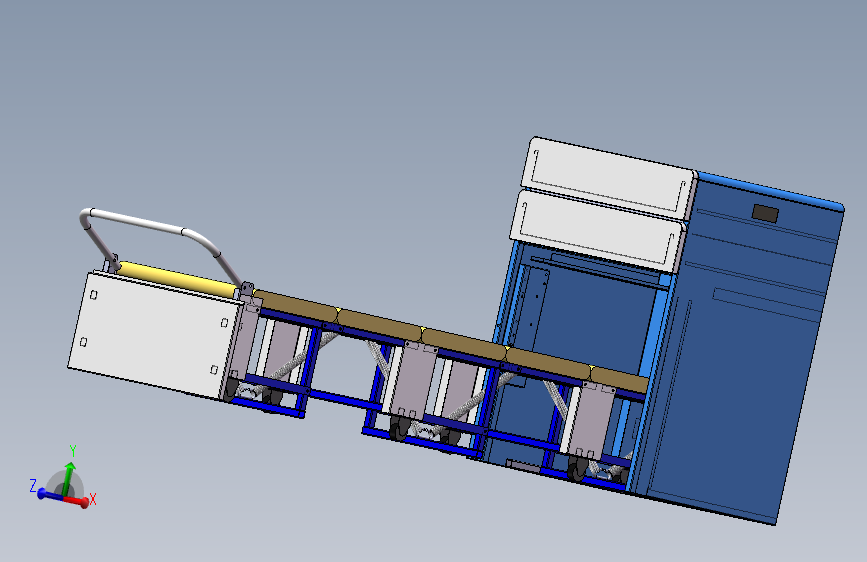The width and height of the screenshot is (867, 562).
Task: Select the lower white drawer front on cabinet
Action: tap(598, 231)
